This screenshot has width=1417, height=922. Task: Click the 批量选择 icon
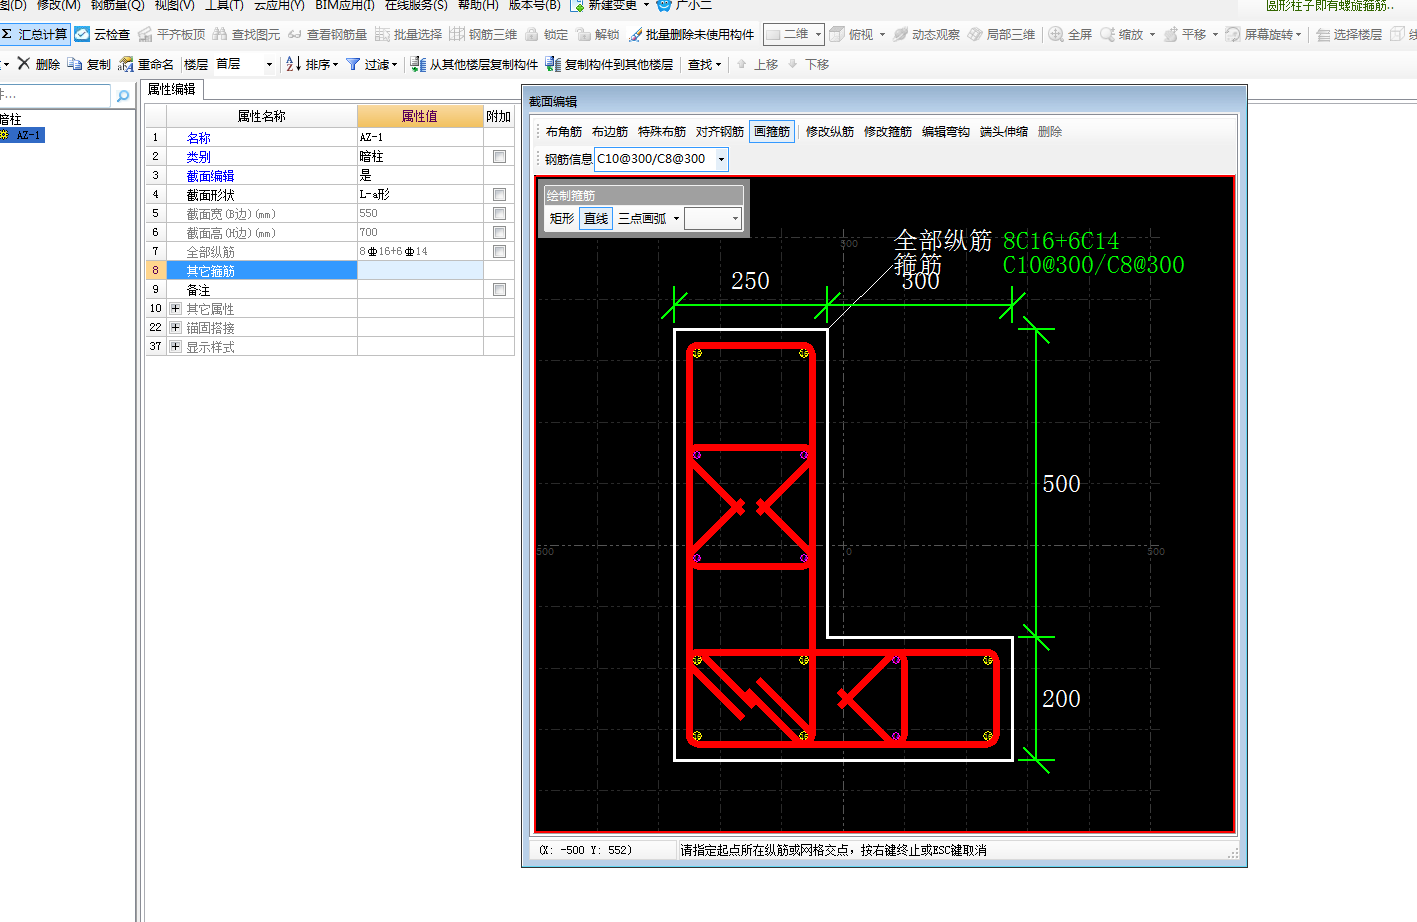(382, 34)
